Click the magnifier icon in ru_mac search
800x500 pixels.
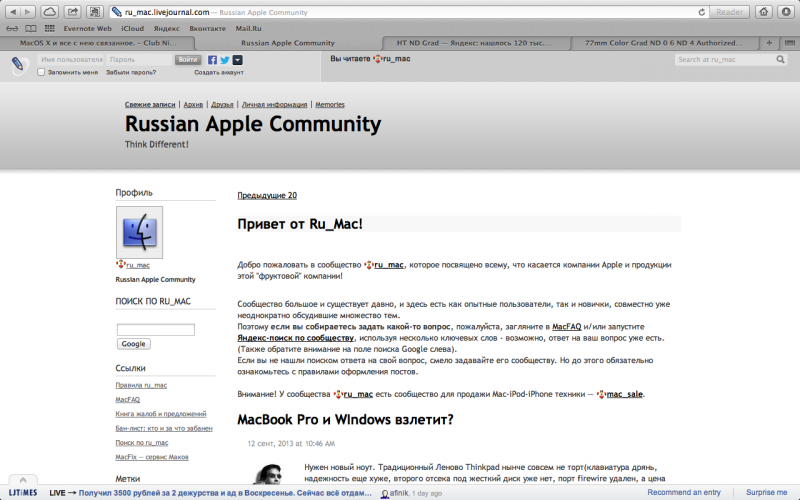[x=781, y=60]
